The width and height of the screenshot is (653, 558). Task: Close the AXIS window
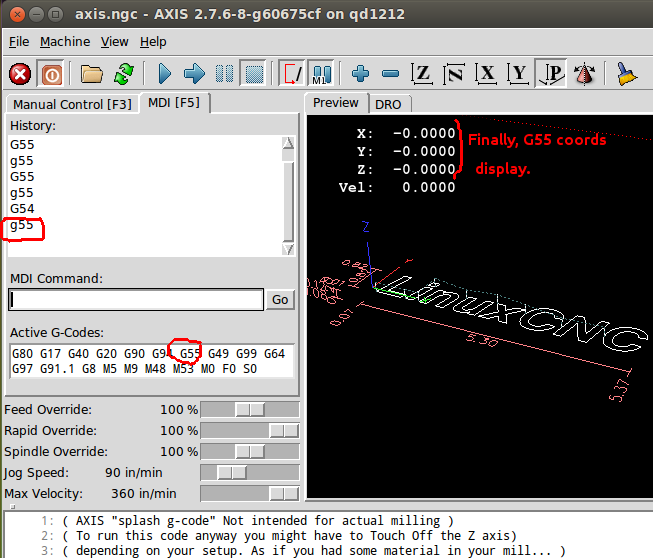point(17,15)
